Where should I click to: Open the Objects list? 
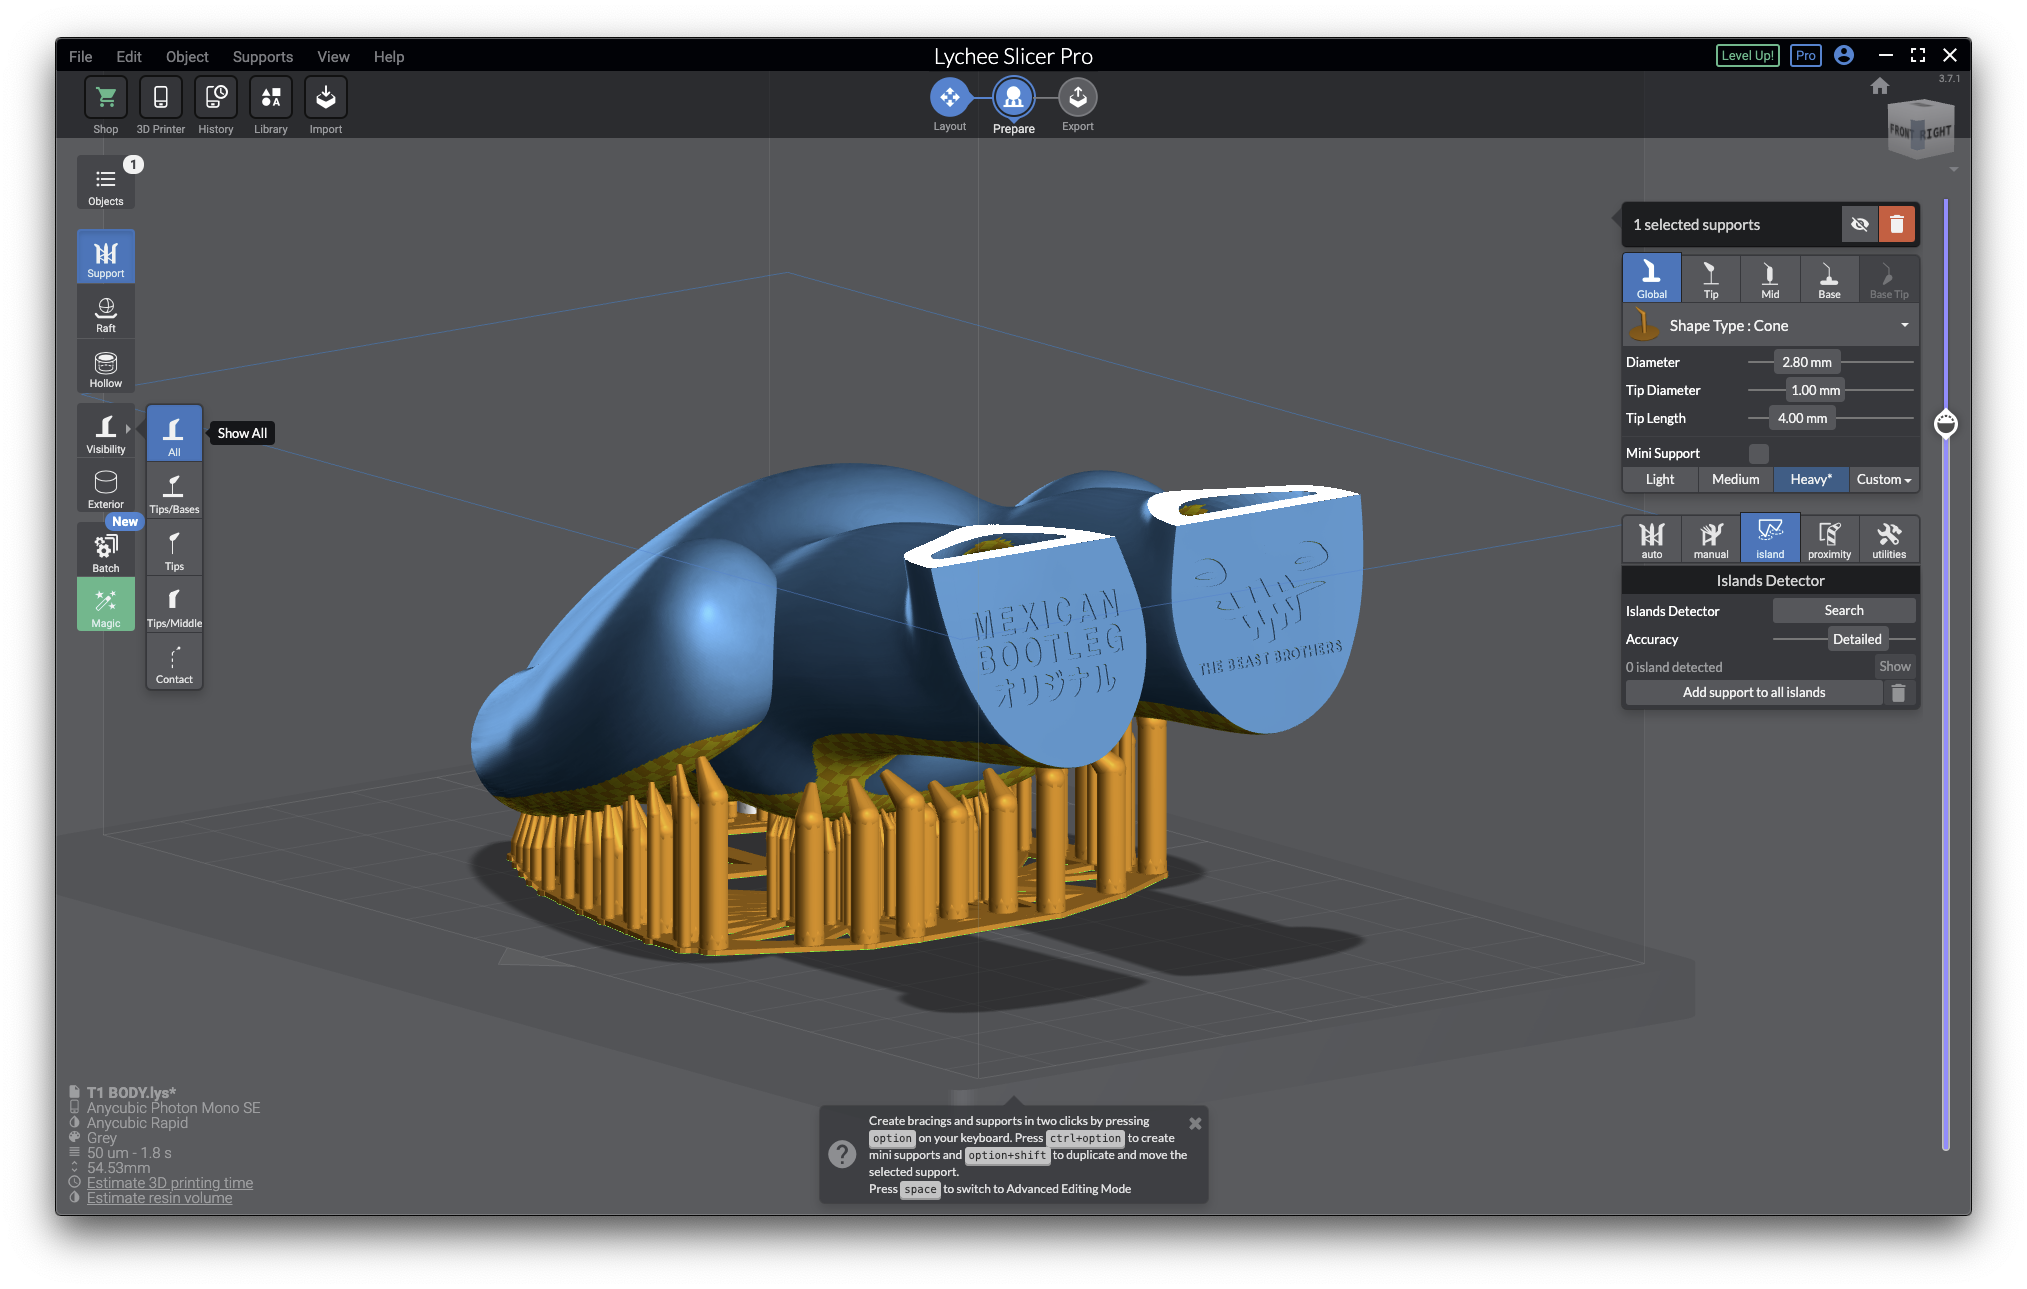point(105,184)
